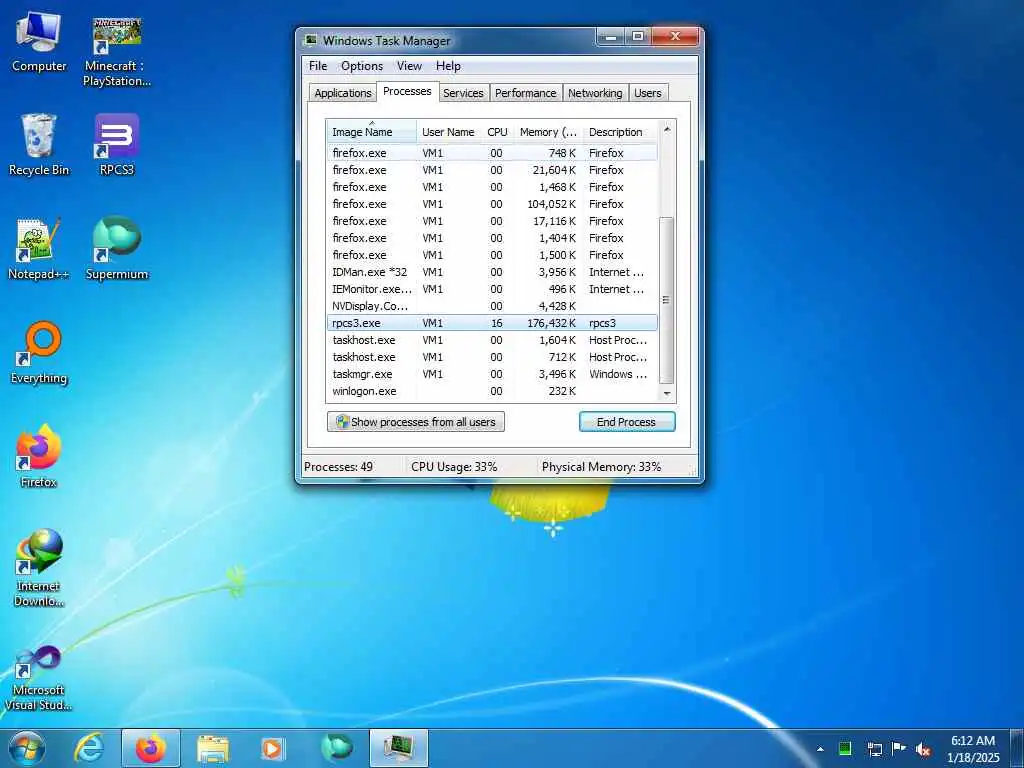The image size is (1024, 768).
Task: Click the green CPU meter tray icon
Action: (845, 749)
